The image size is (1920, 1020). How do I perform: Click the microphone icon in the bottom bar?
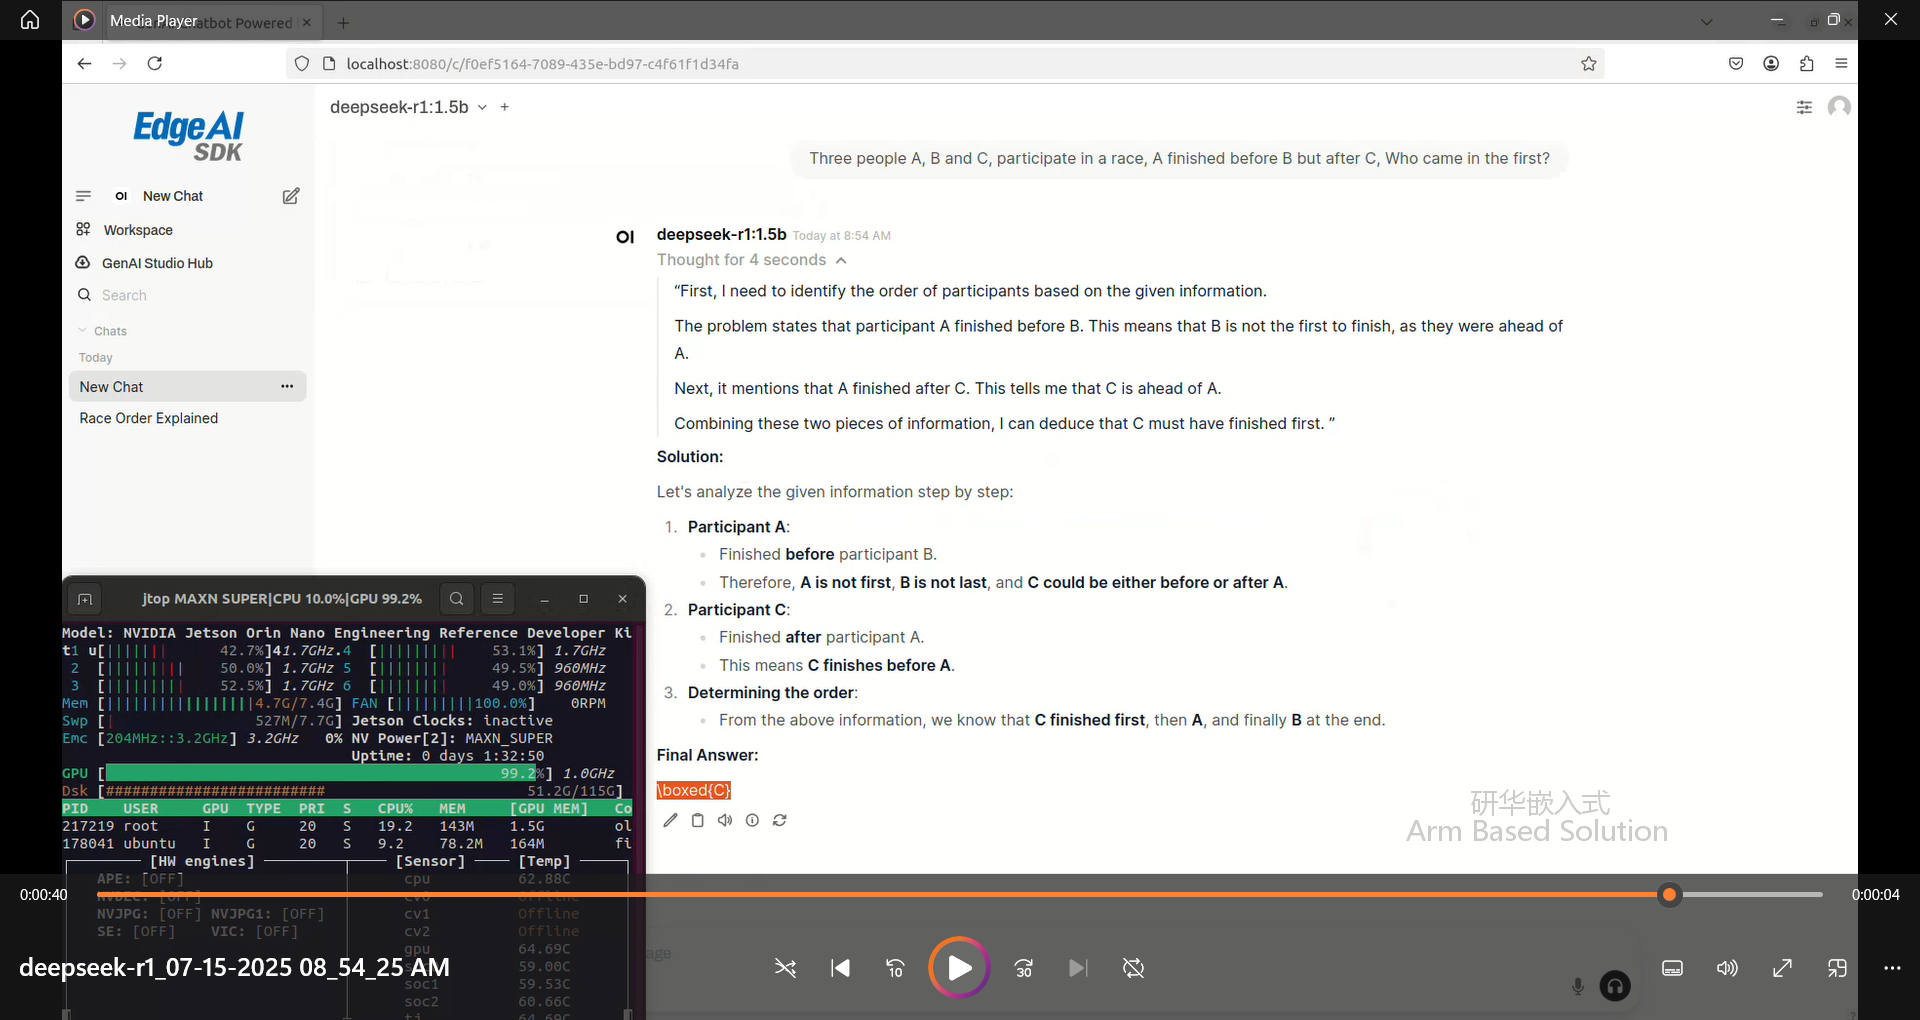pos(1578,986)
